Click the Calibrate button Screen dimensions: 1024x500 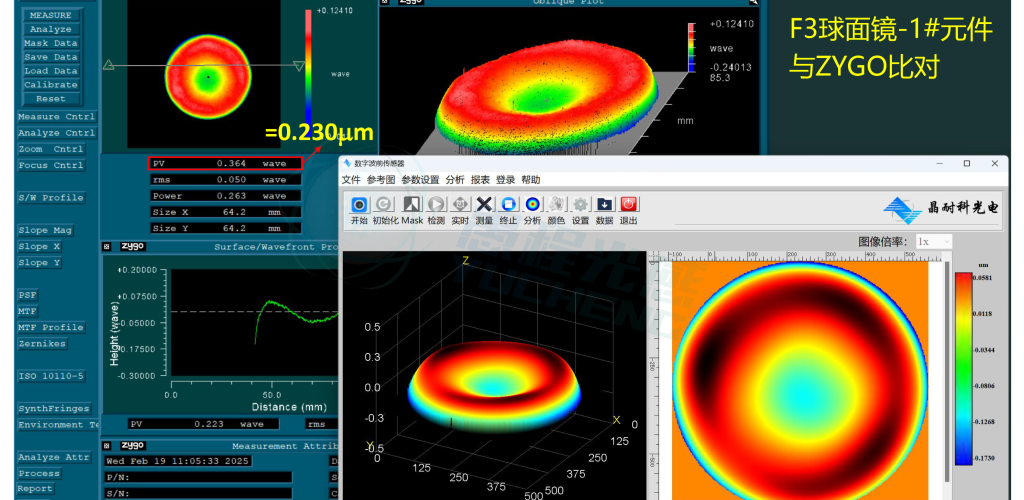51,85
